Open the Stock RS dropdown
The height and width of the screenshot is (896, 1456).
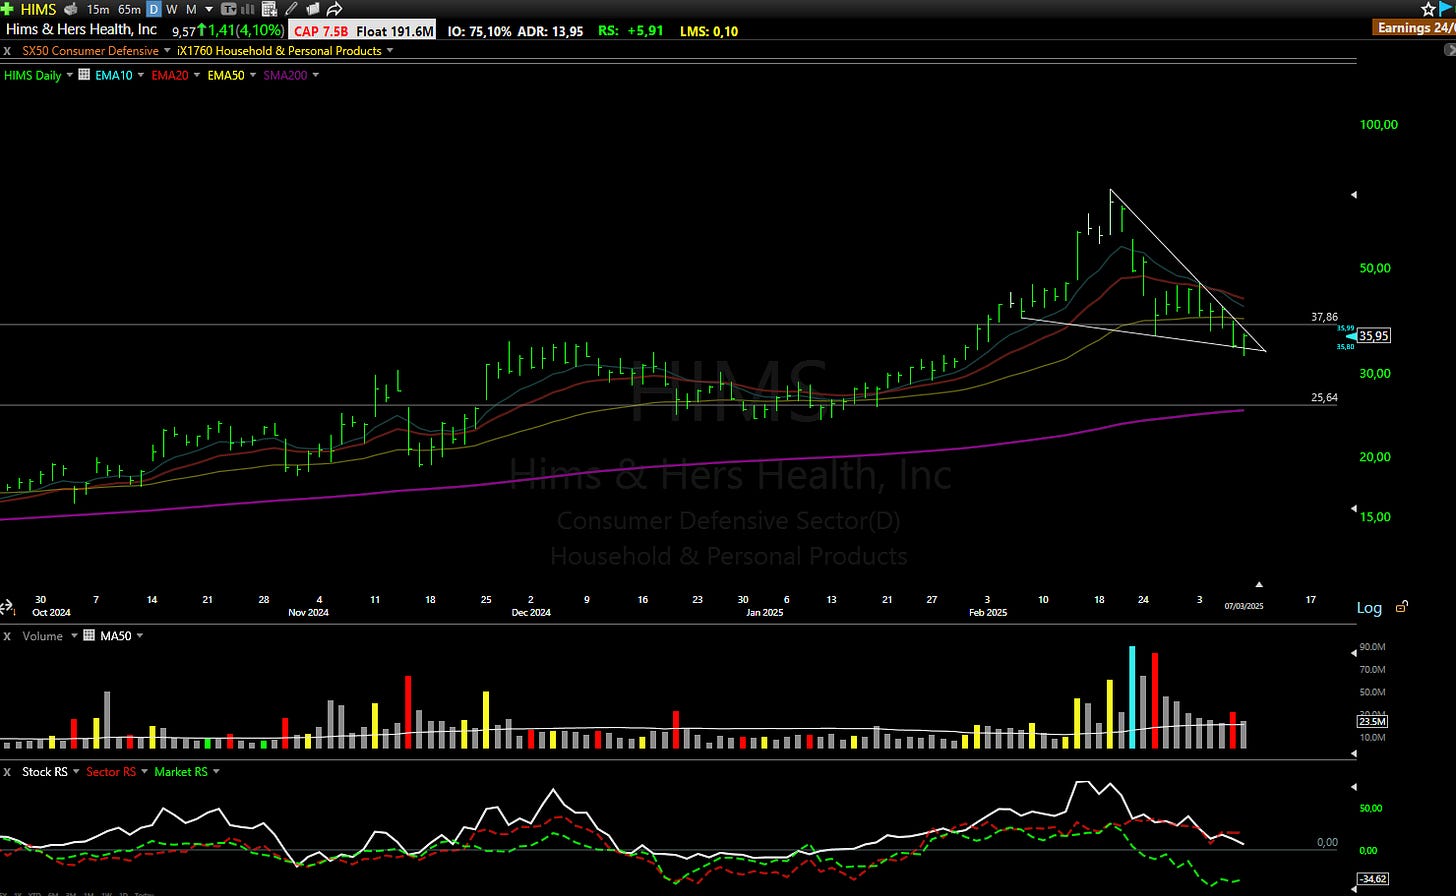pos(74,772)
